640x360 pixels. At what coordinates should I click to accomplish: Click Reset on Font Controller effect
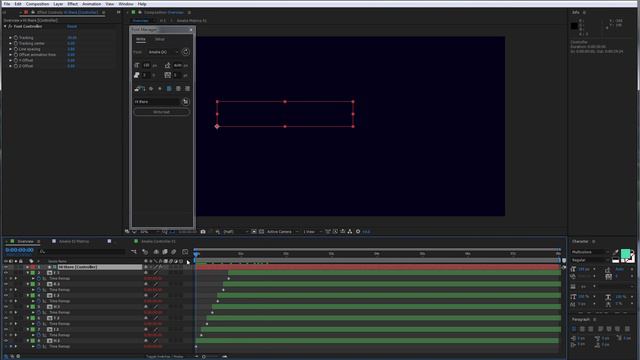72,27
